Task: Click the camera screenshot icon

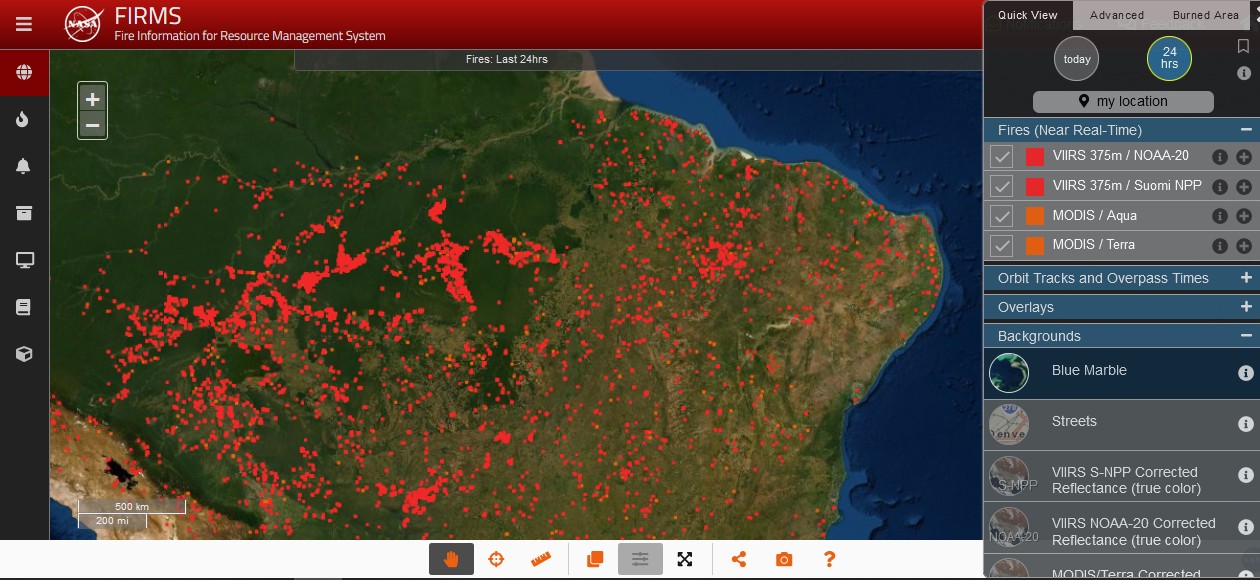Action: pos(784,559)
